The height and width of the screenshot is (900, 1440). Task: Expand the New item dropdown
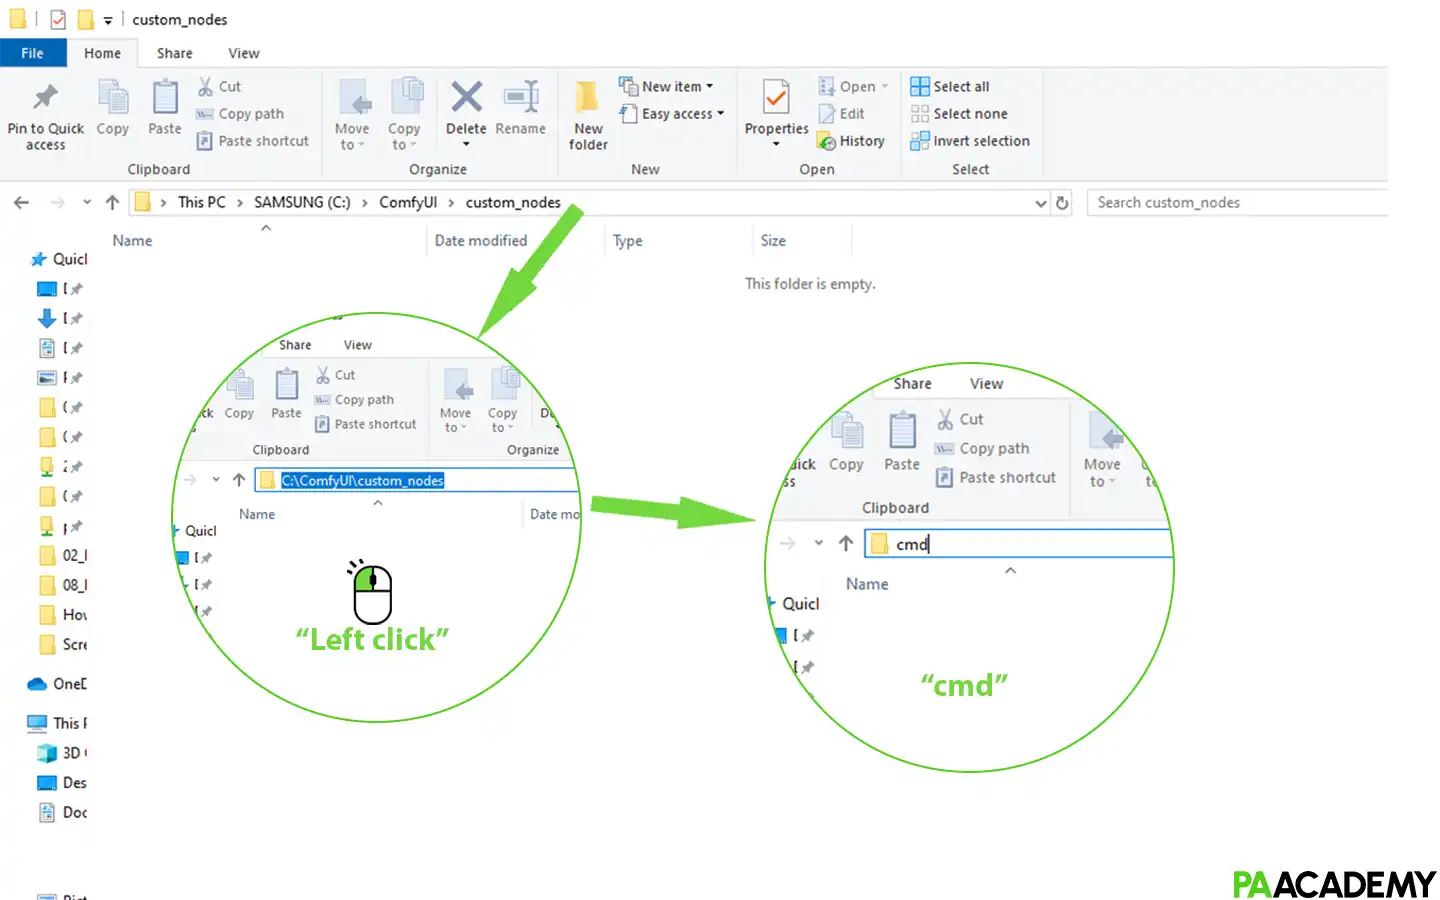click(708, 86)
